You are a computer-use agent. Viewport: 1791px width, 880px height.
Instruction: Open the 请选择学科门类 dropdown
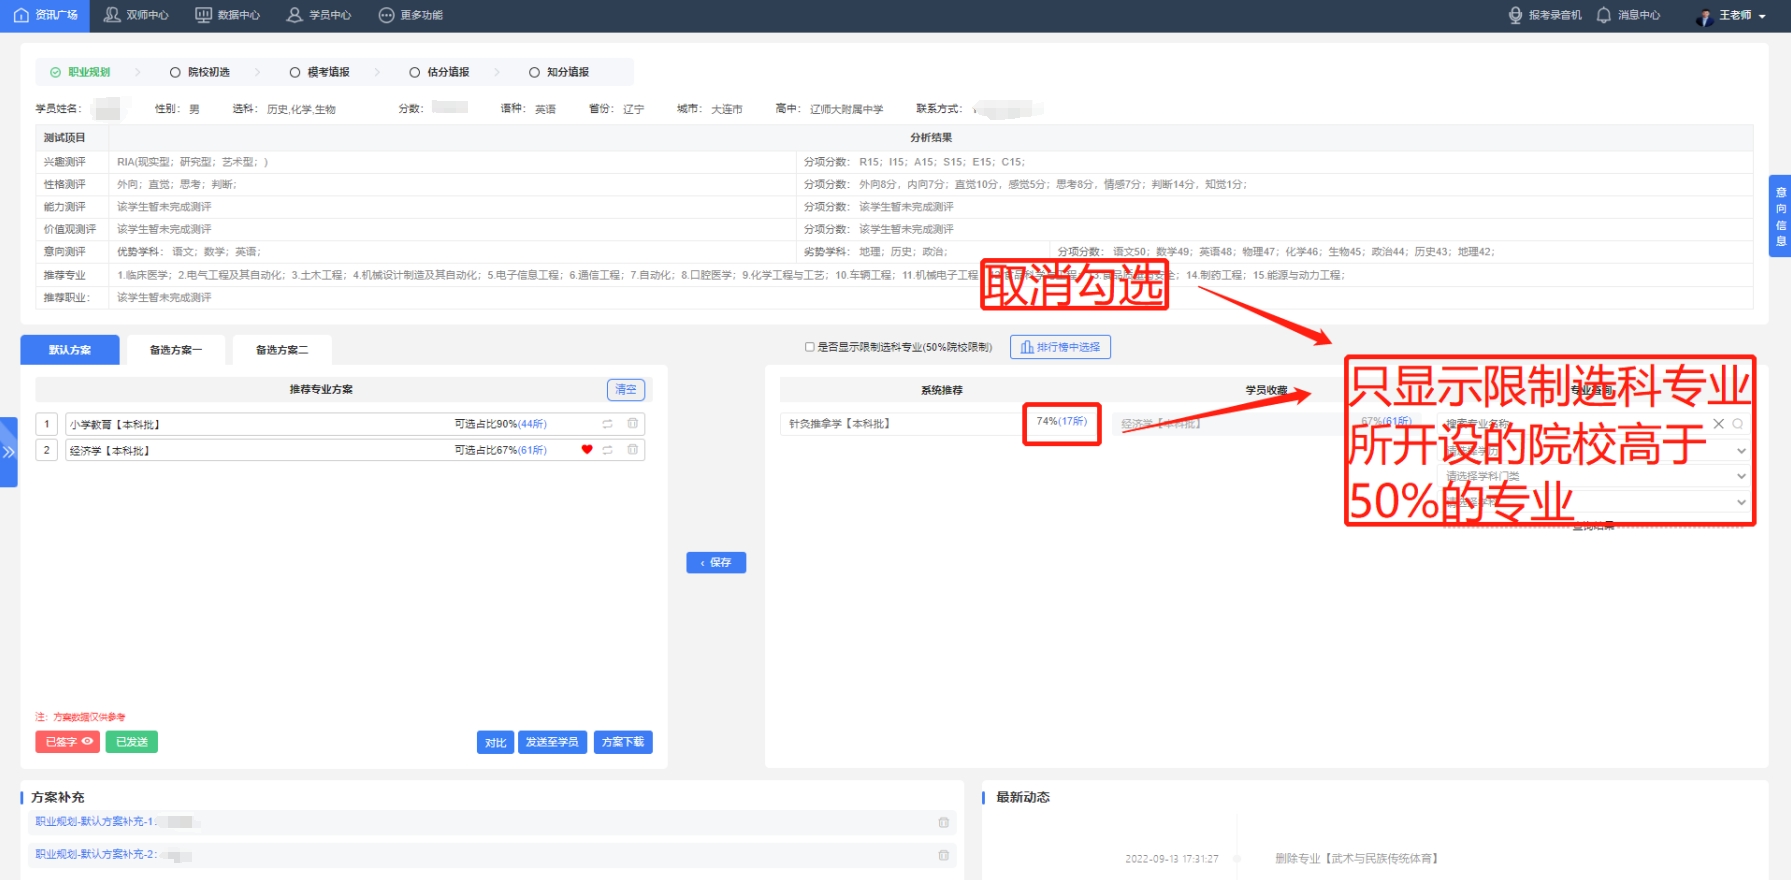coord(1595,476)
